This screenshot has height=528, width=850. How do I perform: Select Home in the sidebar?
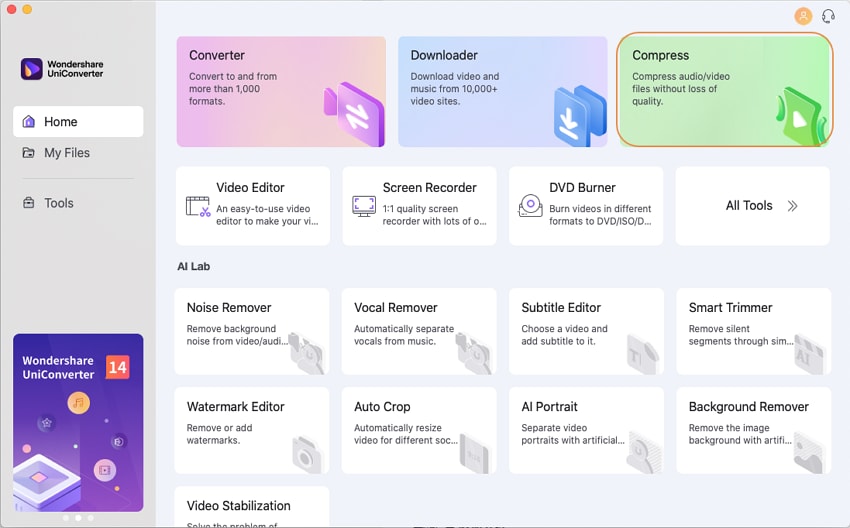click(78, 121)
